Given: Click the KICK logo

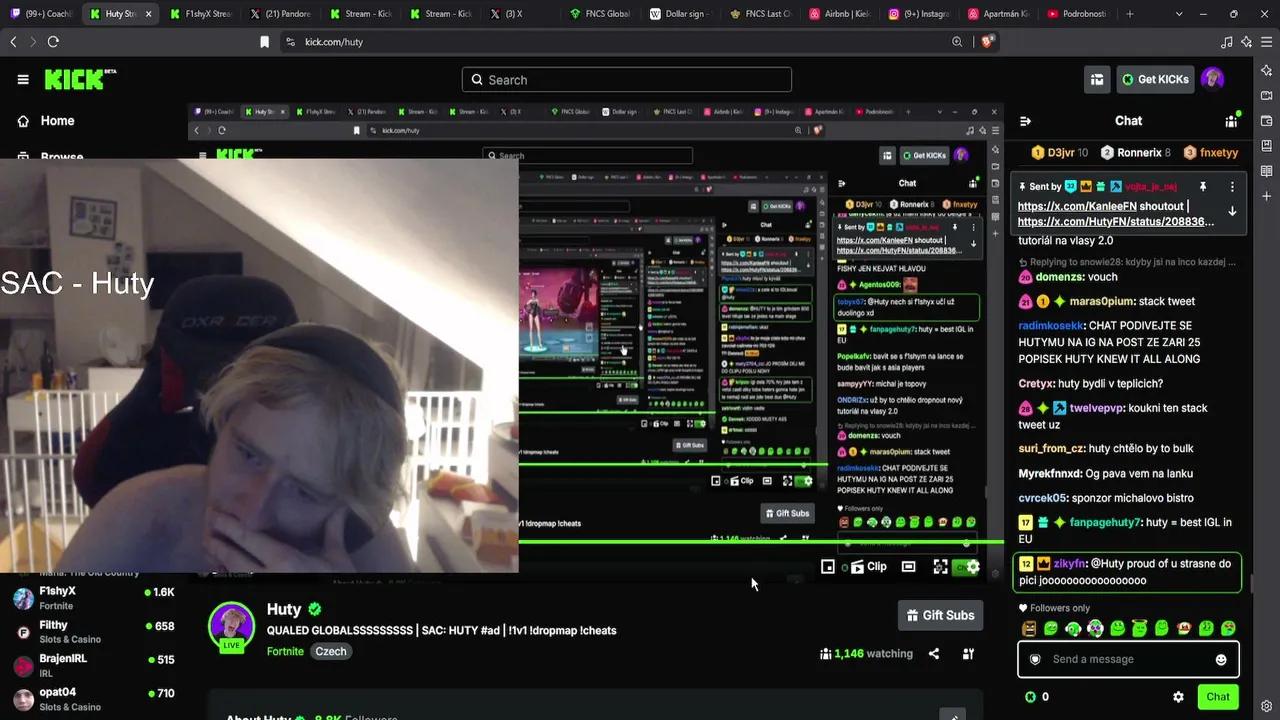Looking at the screenshot, I should pyautogui.click(x=80, y=79).
